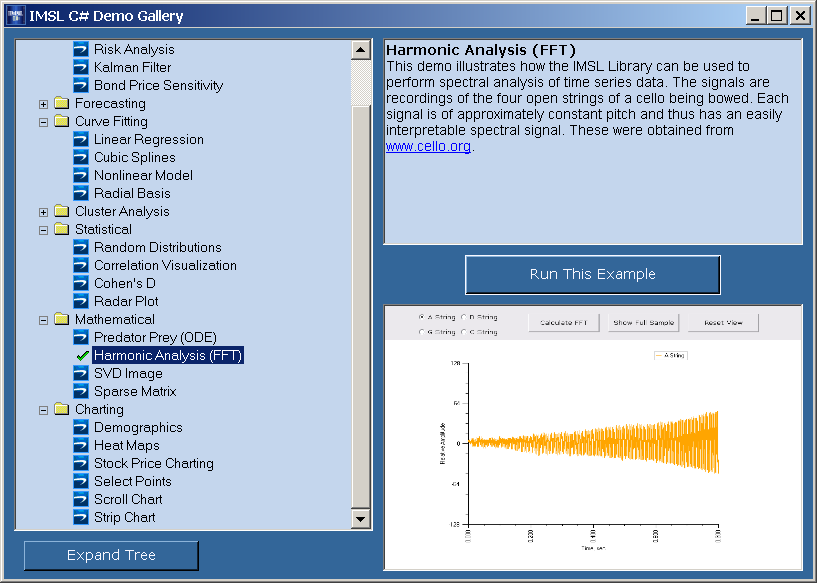
Task: Click the SVD Image demo icon
Action: pos(81,373)
